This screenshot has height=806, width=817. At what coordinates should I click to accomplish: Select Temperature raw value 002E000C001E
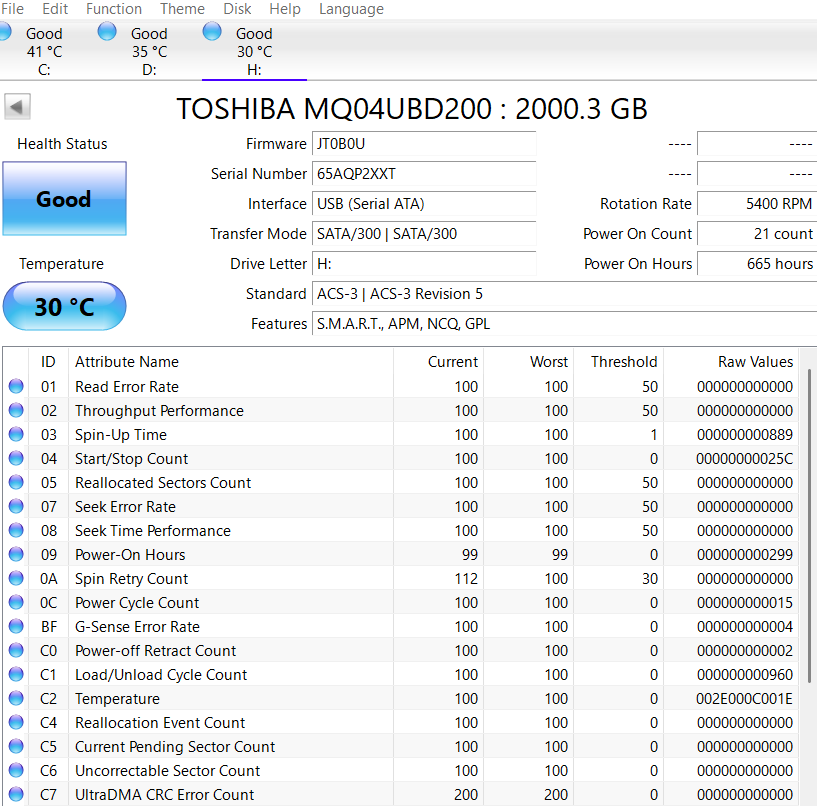[x=744, y=698]
